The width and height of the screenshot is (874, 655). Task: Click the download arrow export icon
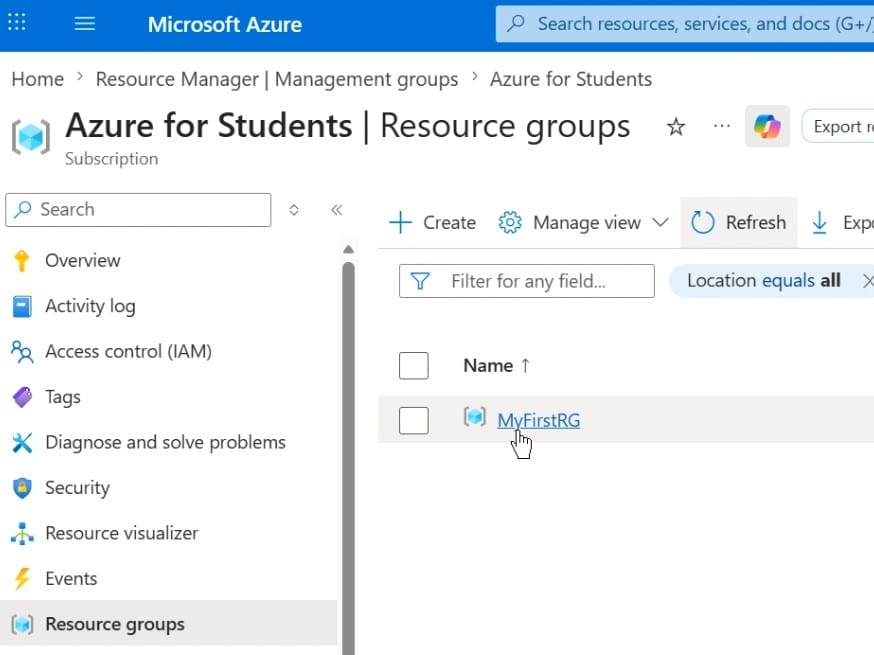coord(819,222)
